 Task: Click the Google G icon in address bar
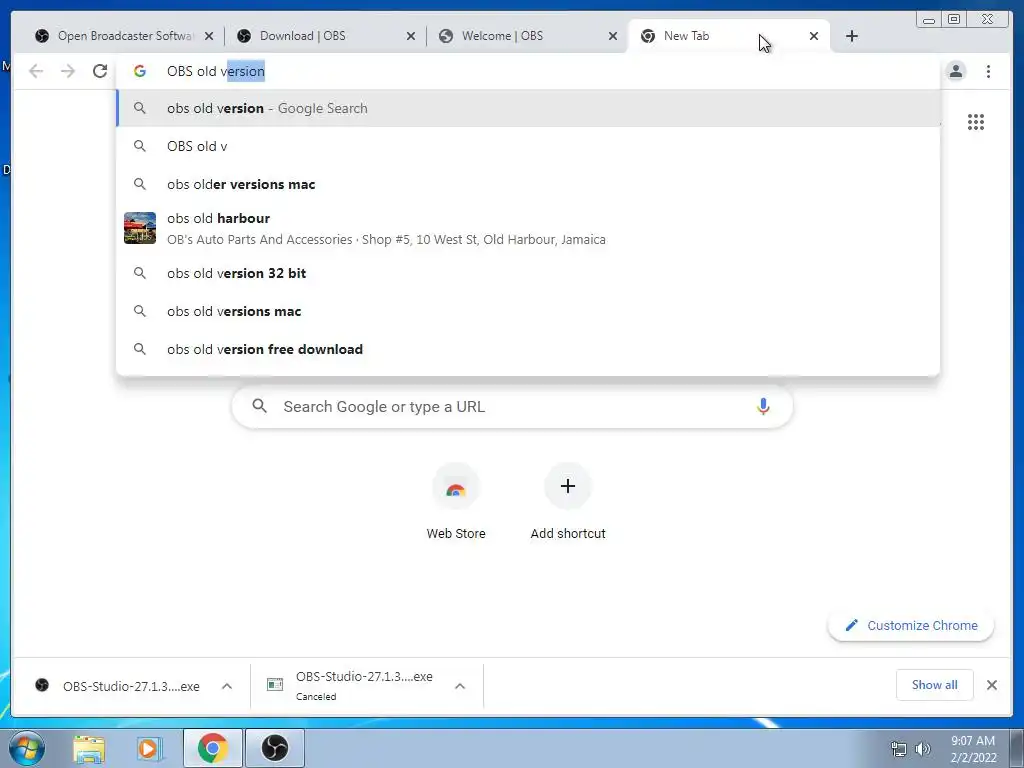tap(140, 71)
